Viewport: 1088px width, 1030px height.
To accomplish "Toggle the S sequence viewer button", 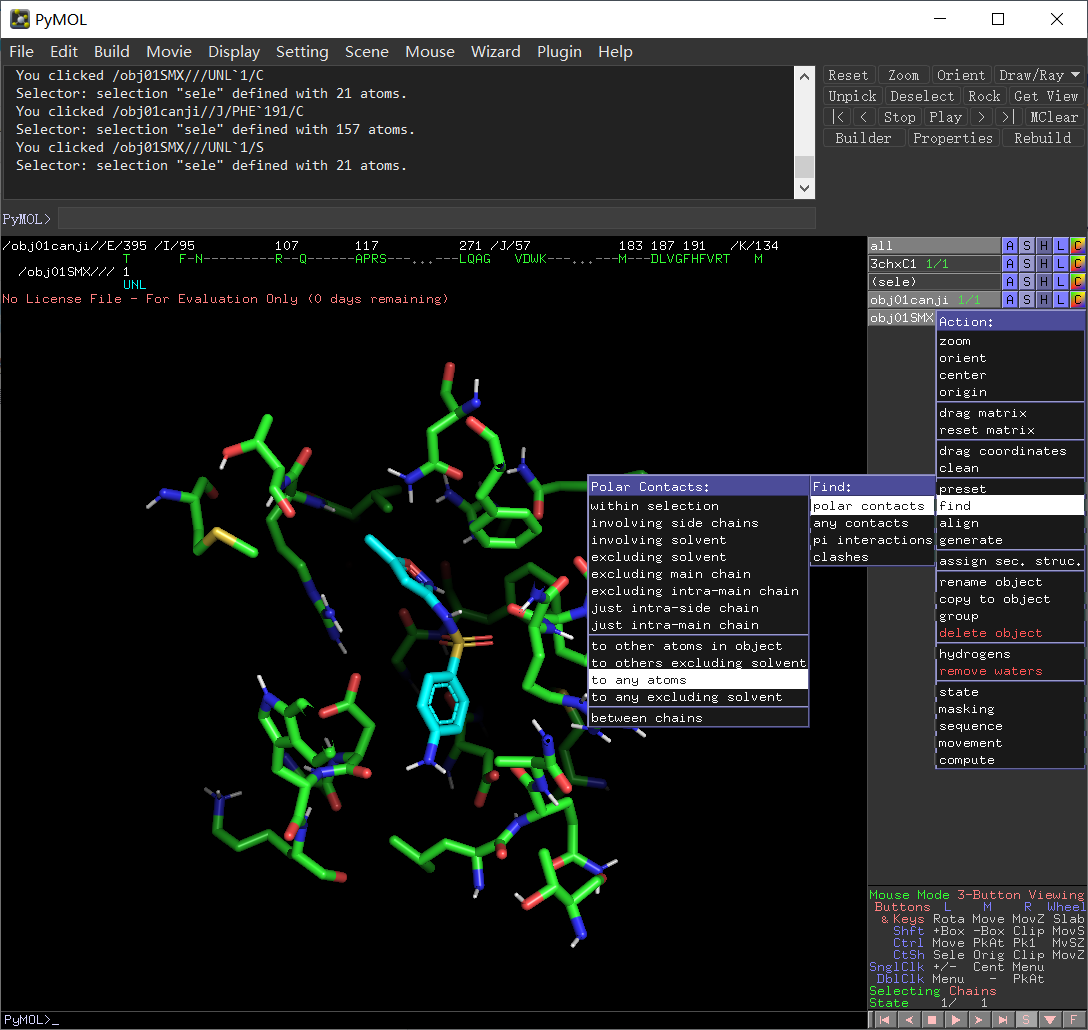I will 1026,1020.
